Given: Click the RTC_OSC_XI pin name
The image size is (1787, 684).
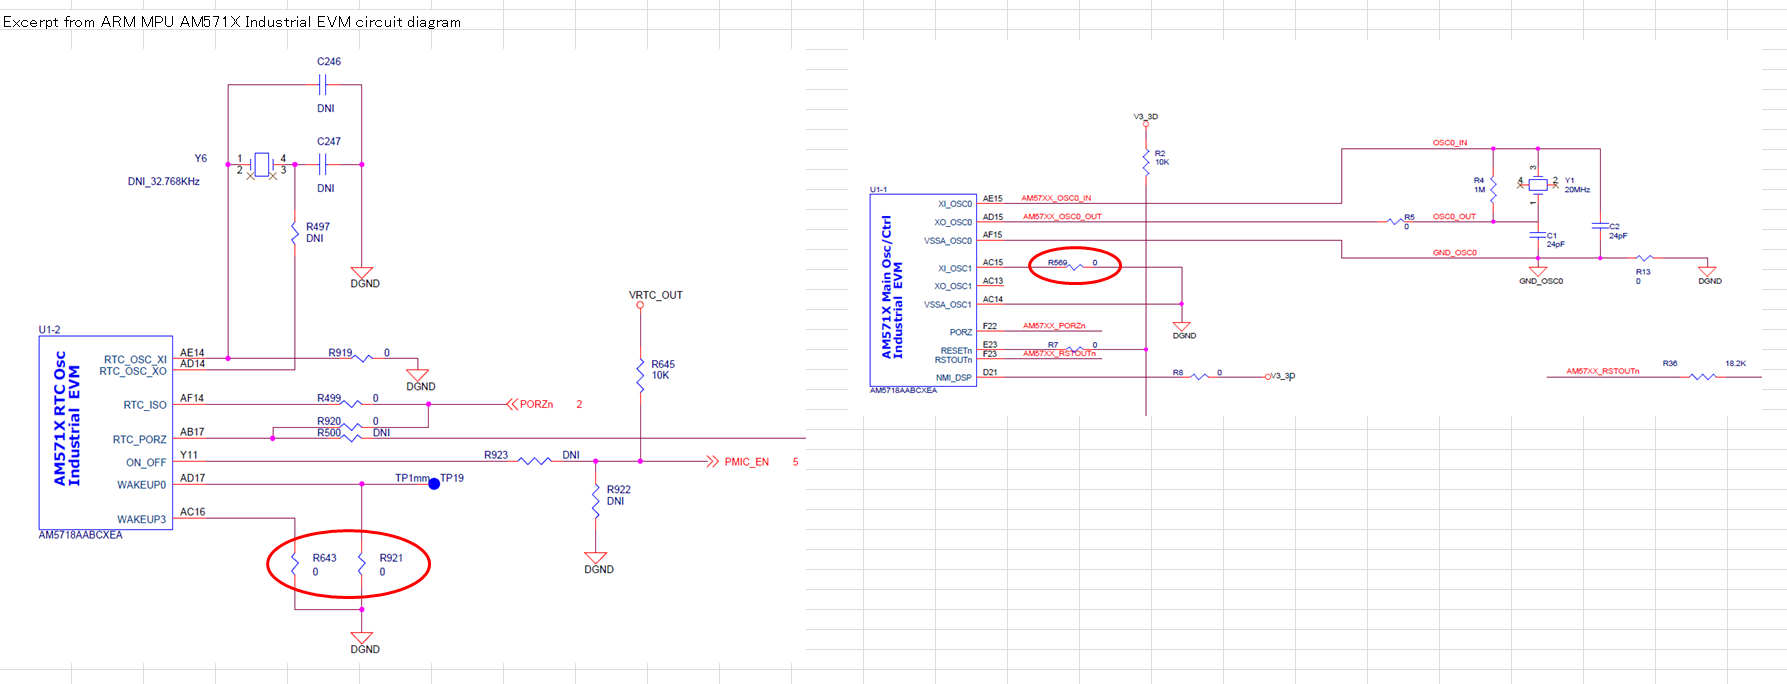Looking at the screenshot, I should [x=135, y=359].
